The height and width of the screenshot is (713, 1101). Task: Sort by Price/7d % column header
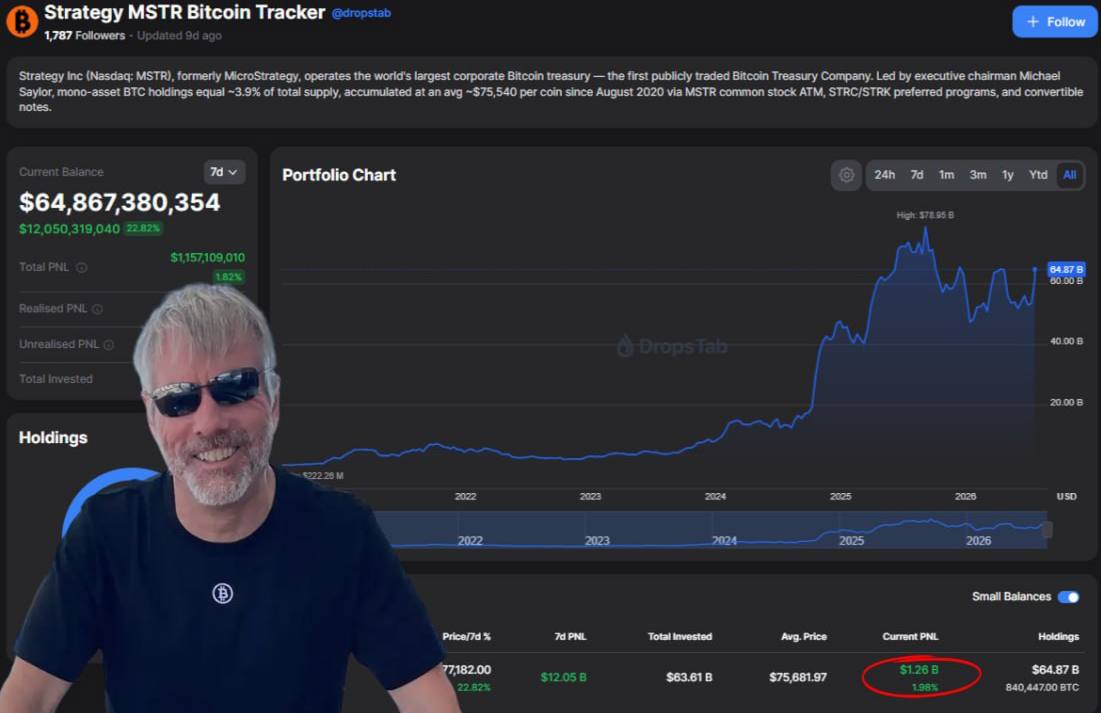click(x=466, y=636)
